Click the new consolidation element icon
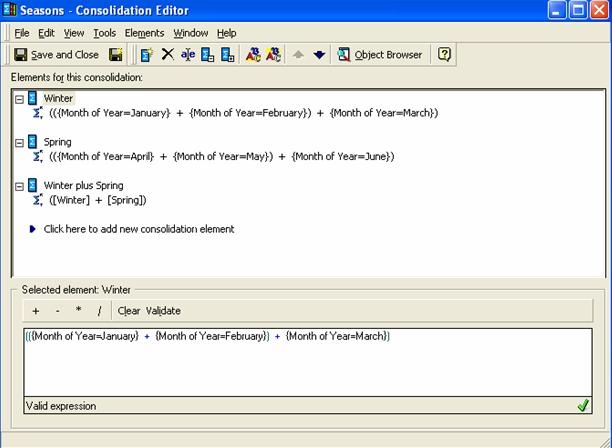The height and width of the screenshot is (448, 612). click(147, 55)
